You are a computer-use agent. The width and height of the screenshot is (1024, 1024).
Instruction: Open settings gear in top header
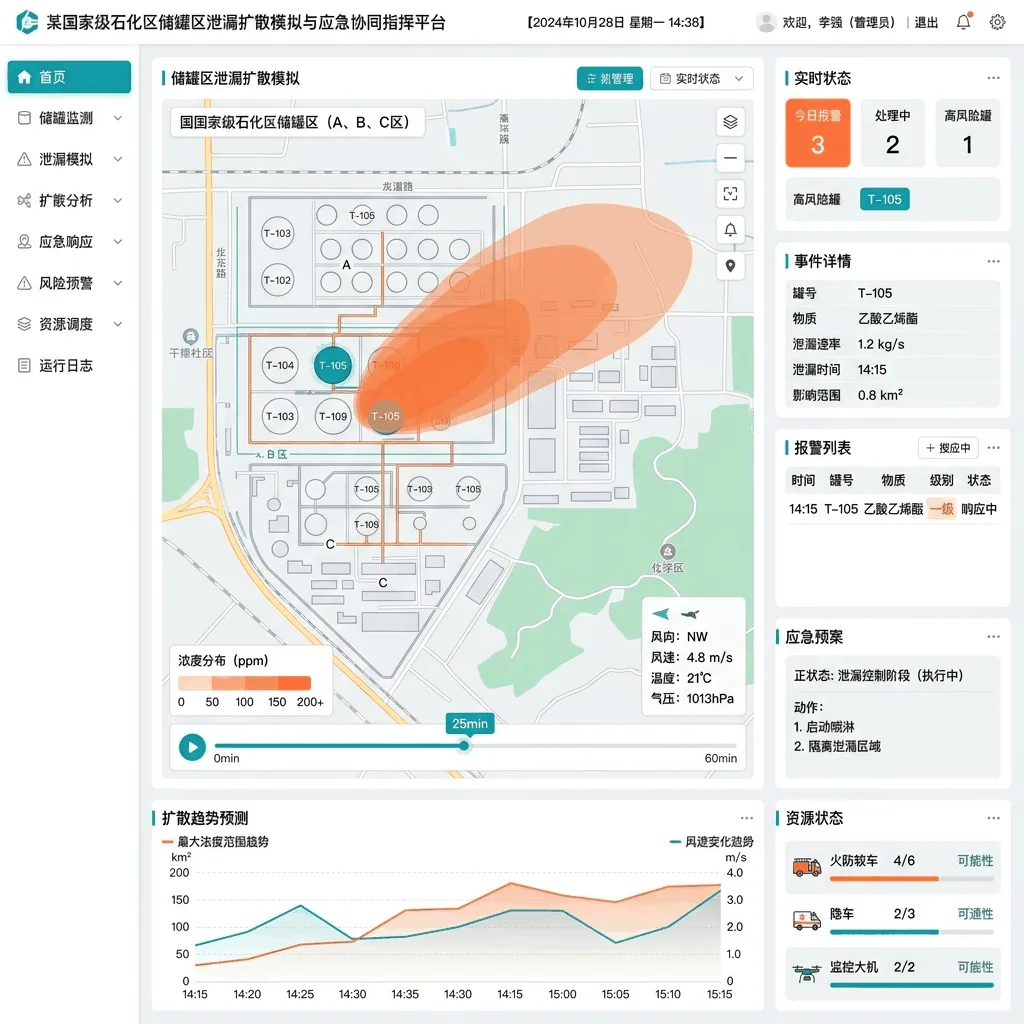pyautogui.click(x=997, y=22)
